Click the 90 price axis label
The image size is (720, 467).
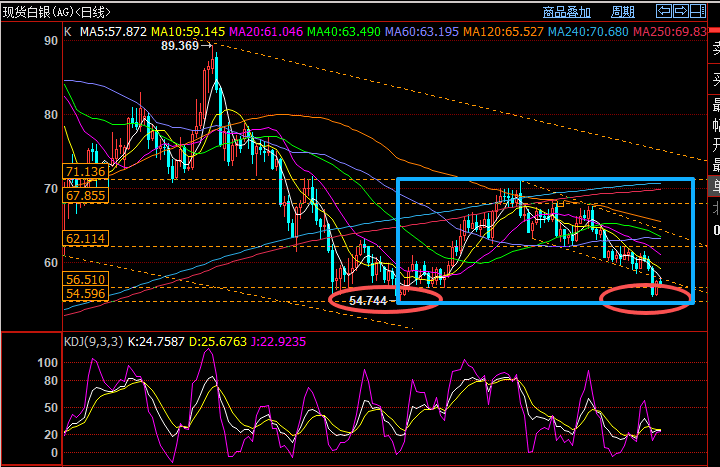click(51, 41)
